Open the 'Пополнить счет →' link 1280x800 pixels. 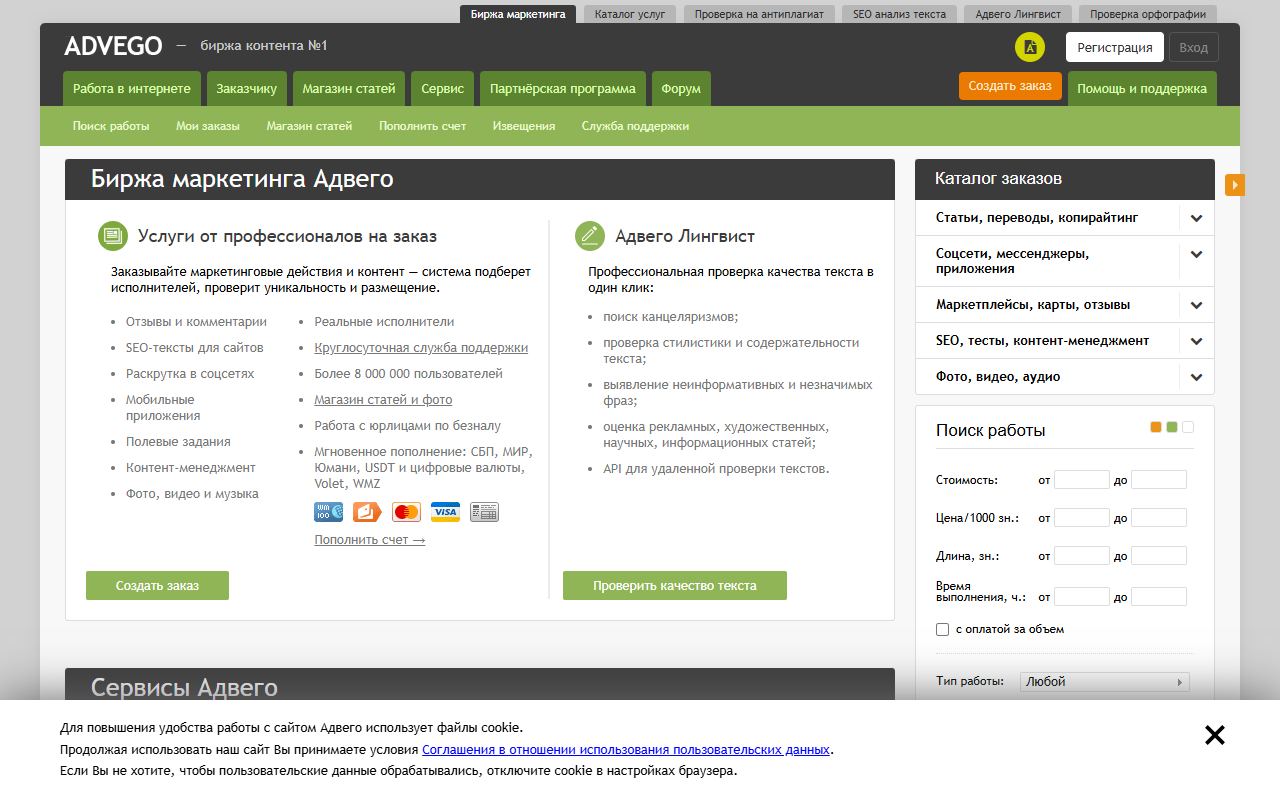(x=370, y=540)
